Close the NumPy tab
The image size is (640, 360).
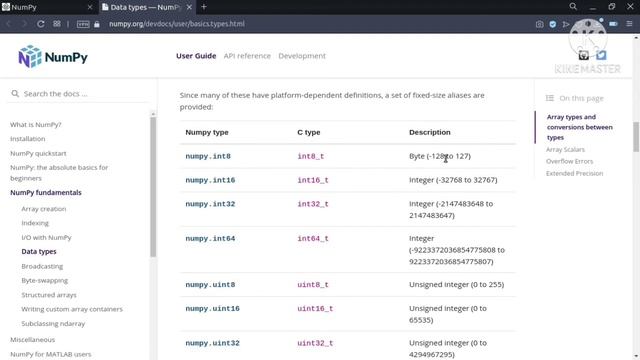point(90,7)
